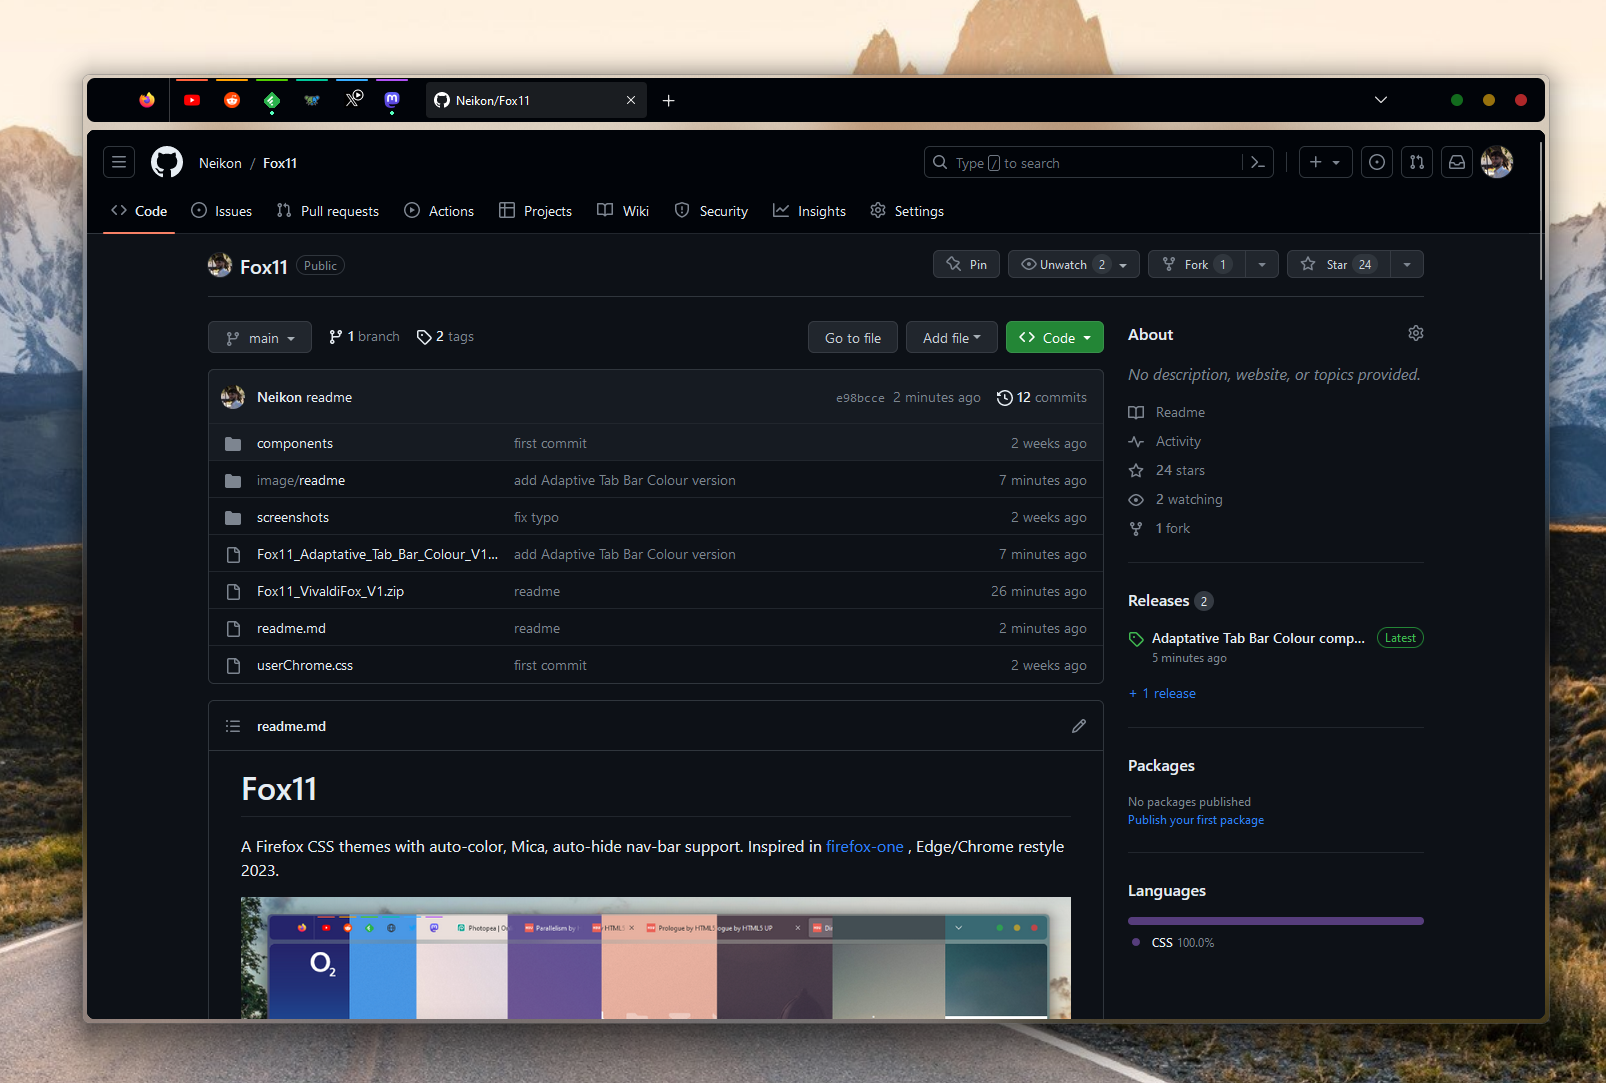Image resolution: width=1606 pixels, height=1083 pixels.
Task: Open the pinned Reddit tab
Action: click(x=232, y=100)
